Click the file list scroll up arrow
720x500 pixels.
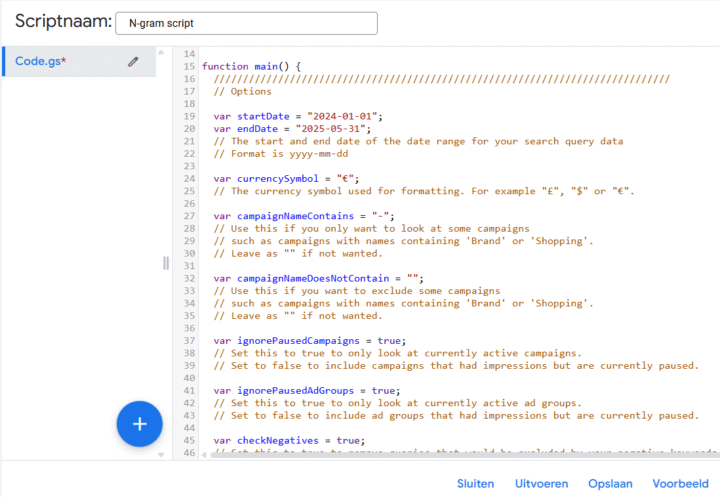point(161,53)
